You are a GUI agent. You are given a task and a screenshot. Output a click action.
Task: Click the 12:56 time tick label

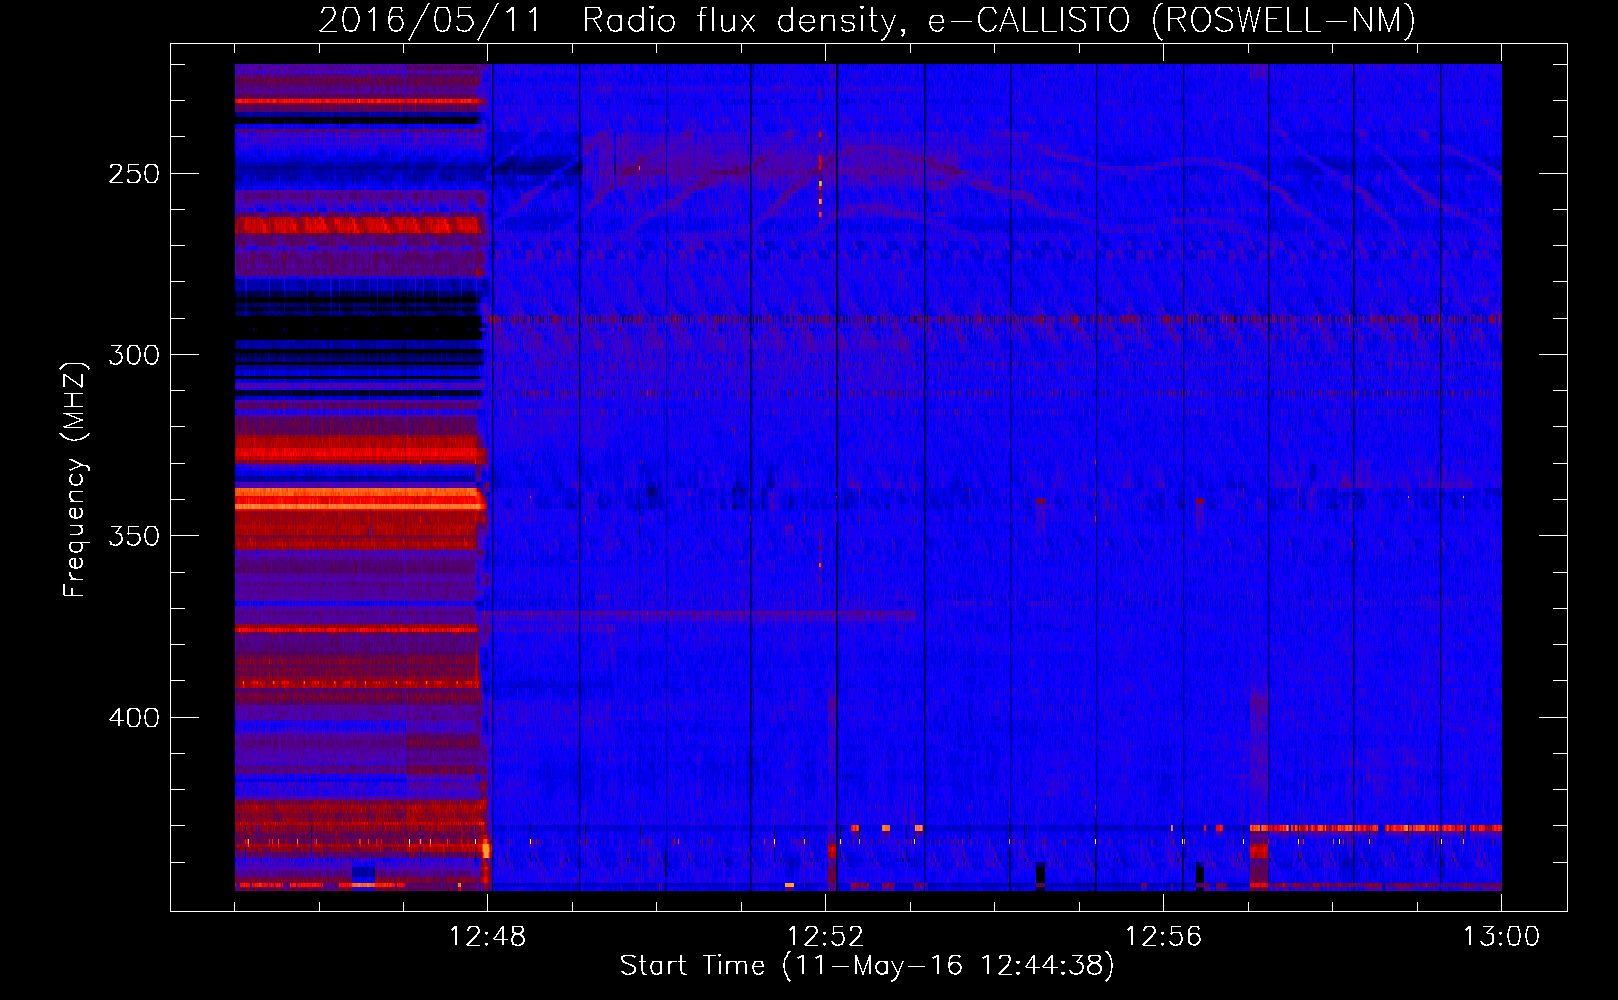point(1163,937)
